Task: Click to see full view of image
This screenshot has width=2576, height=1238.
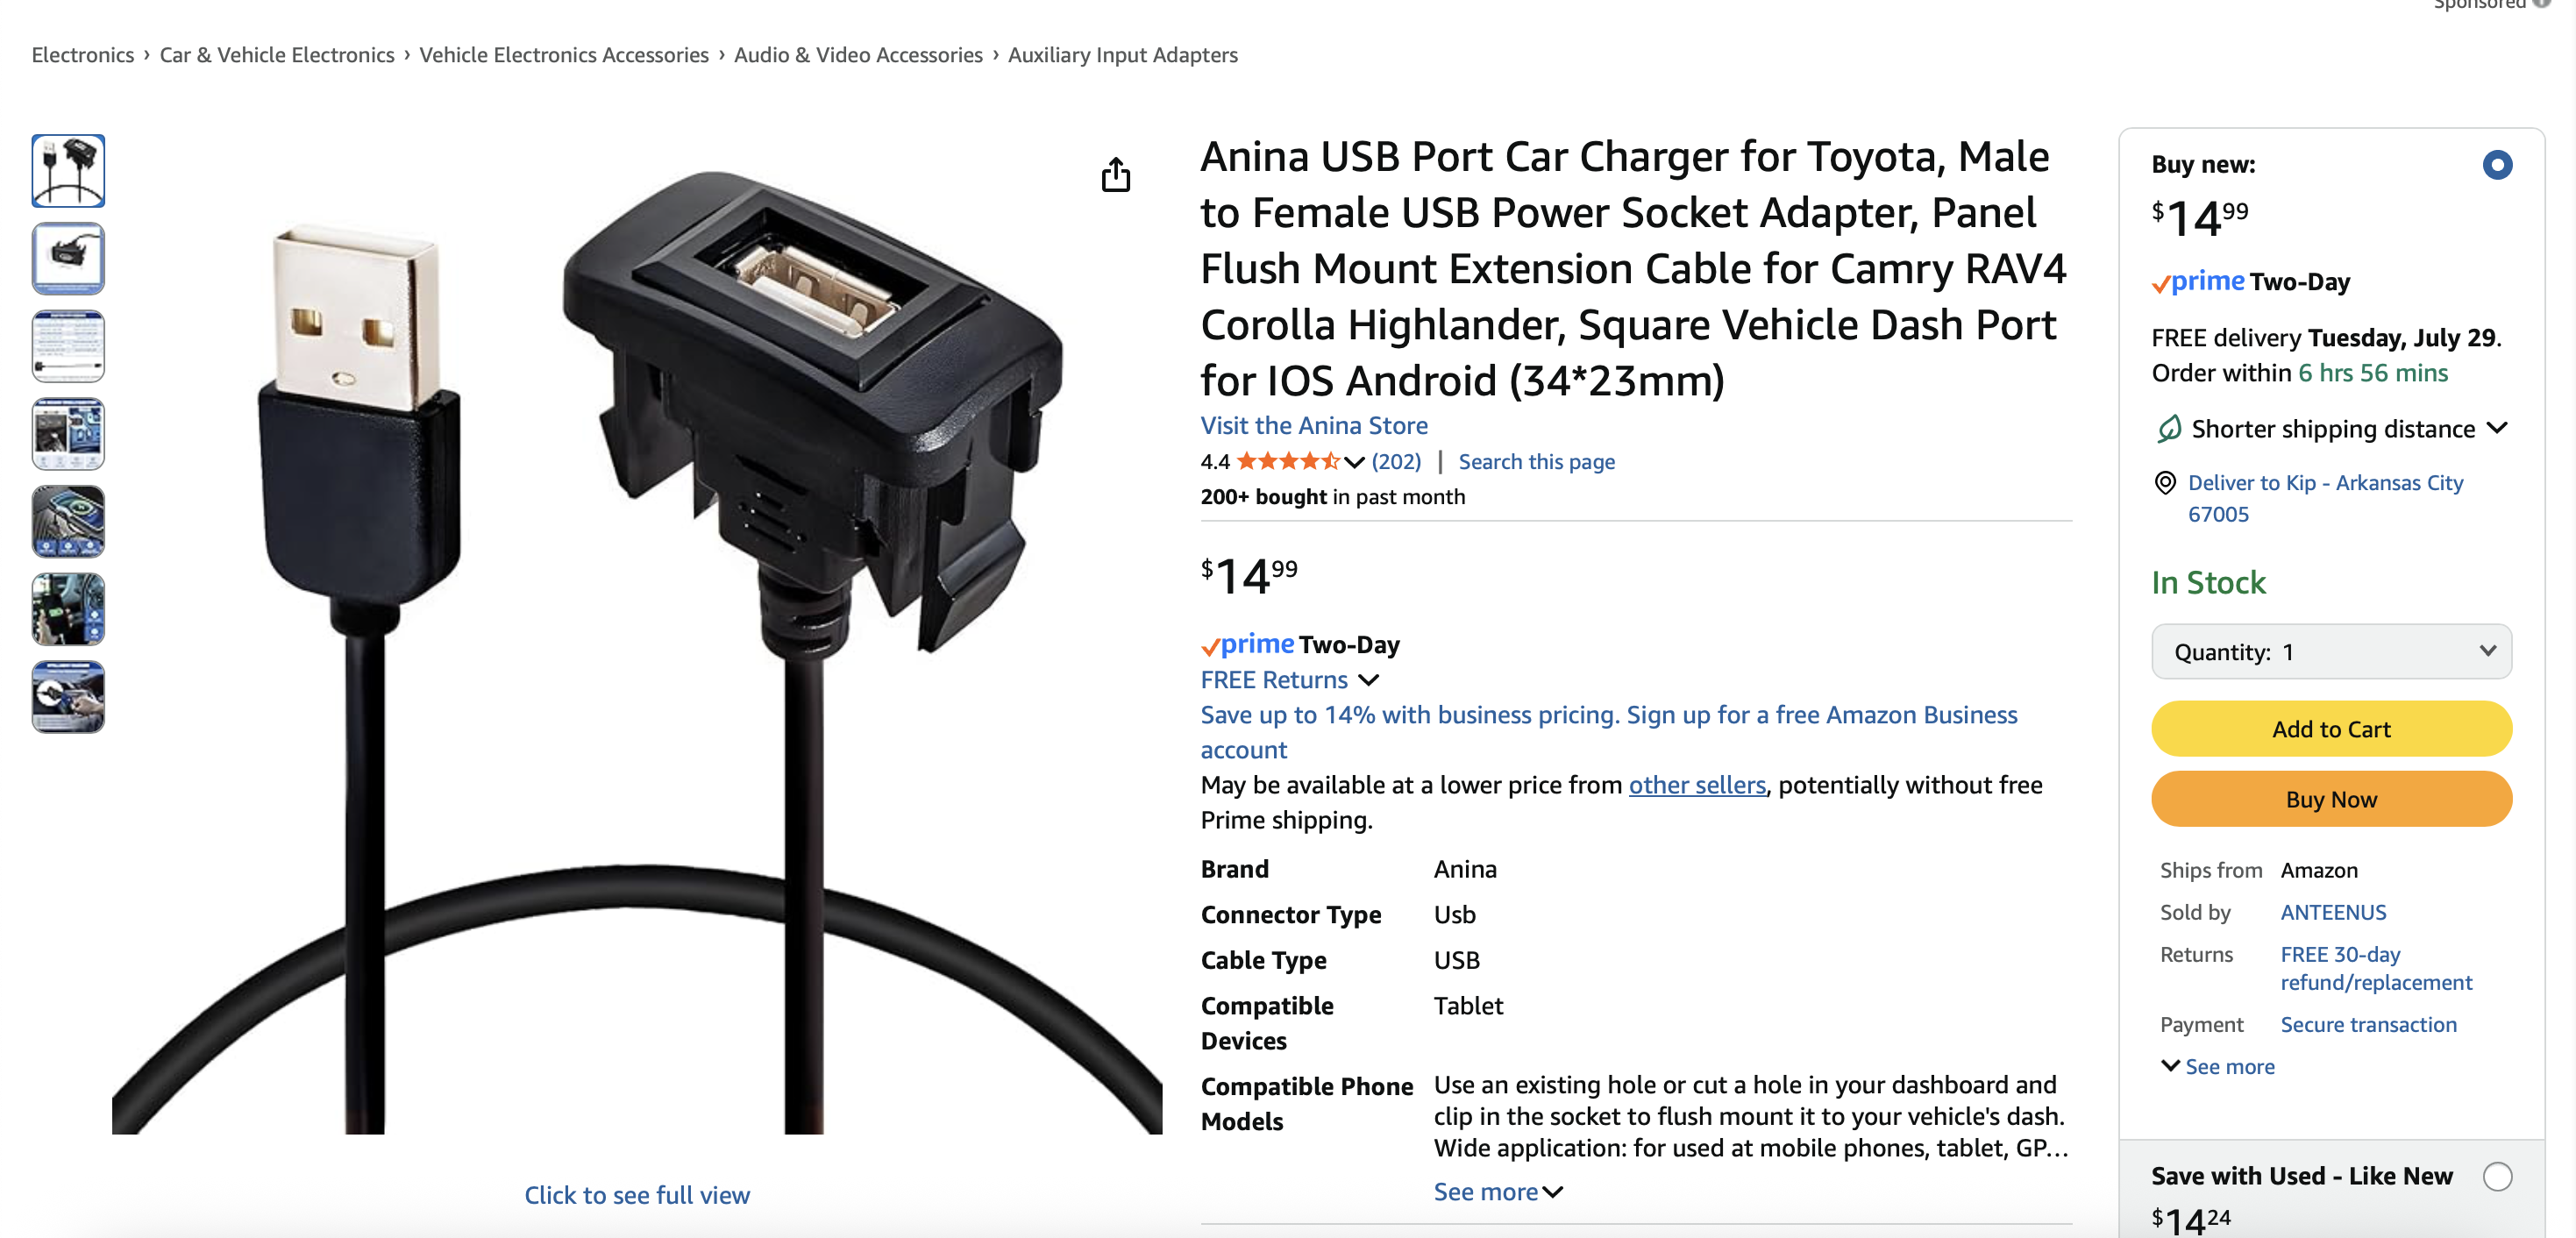Action: [x=637, y=1195]
